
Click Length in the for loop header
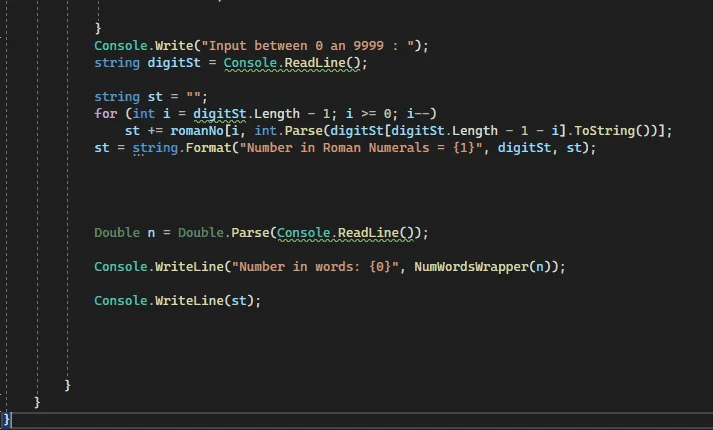coord(277,114)
